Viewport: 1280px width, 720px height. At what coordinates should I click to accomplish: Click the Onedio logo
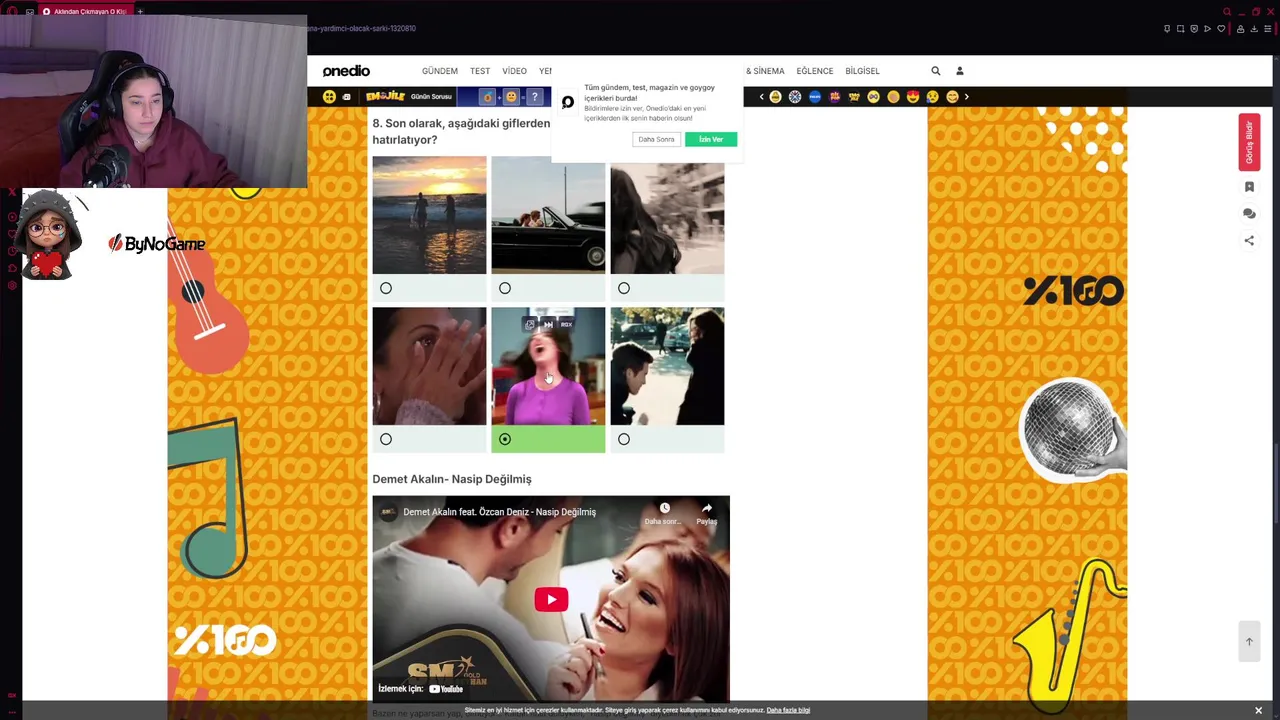click(x=346, y=71)
